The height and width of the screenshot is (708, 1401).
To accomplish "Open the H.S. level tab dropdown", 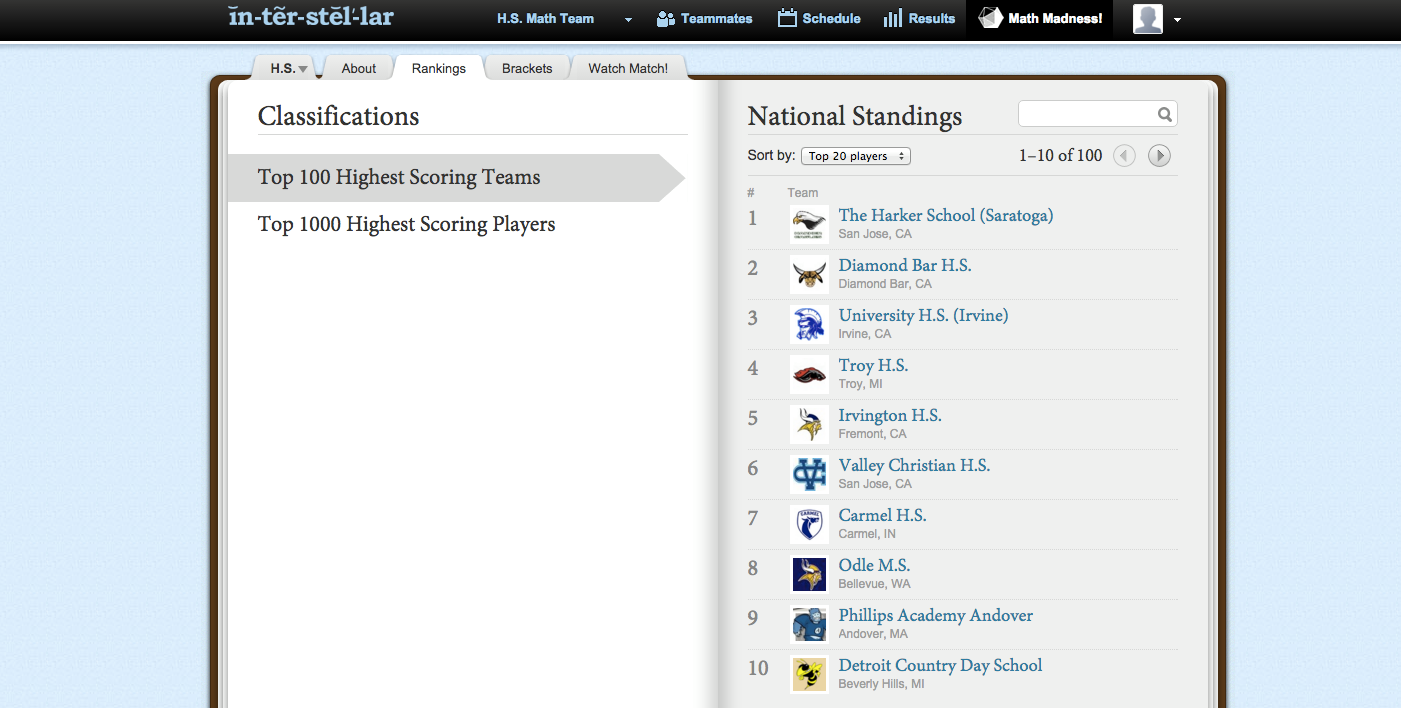I will (288, 68).
